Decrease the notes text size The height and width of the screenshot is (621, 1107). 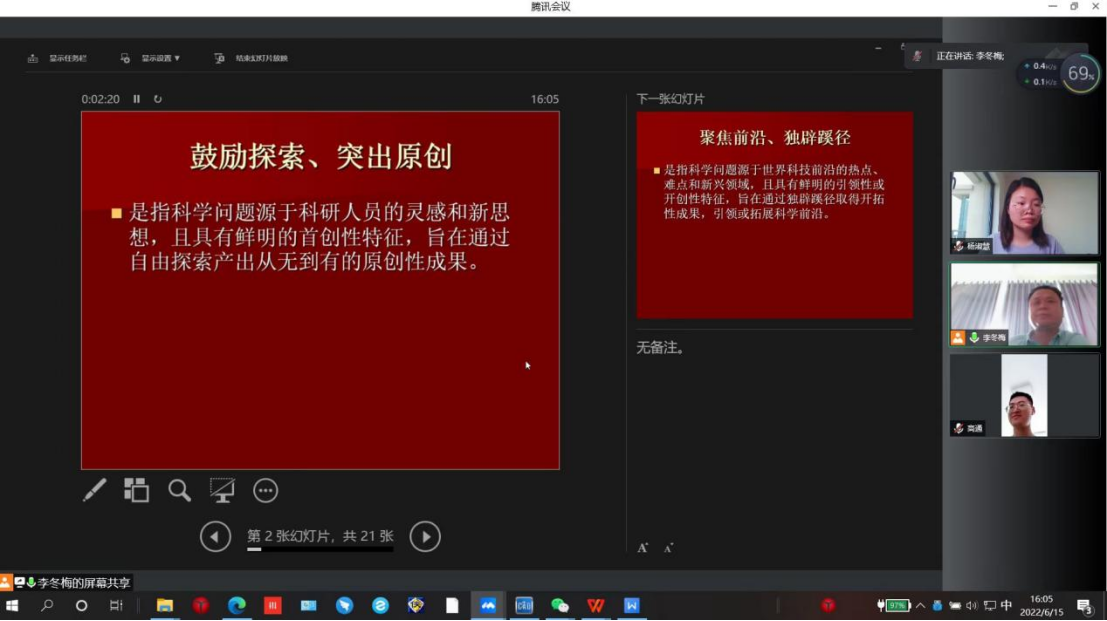(668, 548)
